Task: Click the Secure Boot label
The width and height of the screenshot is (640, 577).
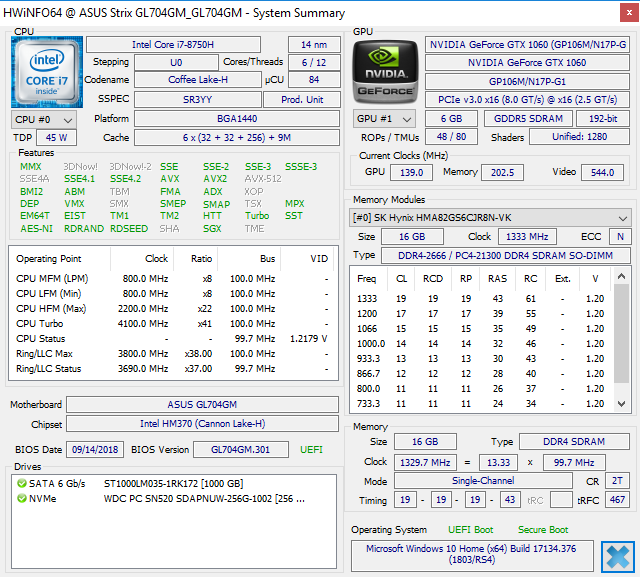Action: 543,530
